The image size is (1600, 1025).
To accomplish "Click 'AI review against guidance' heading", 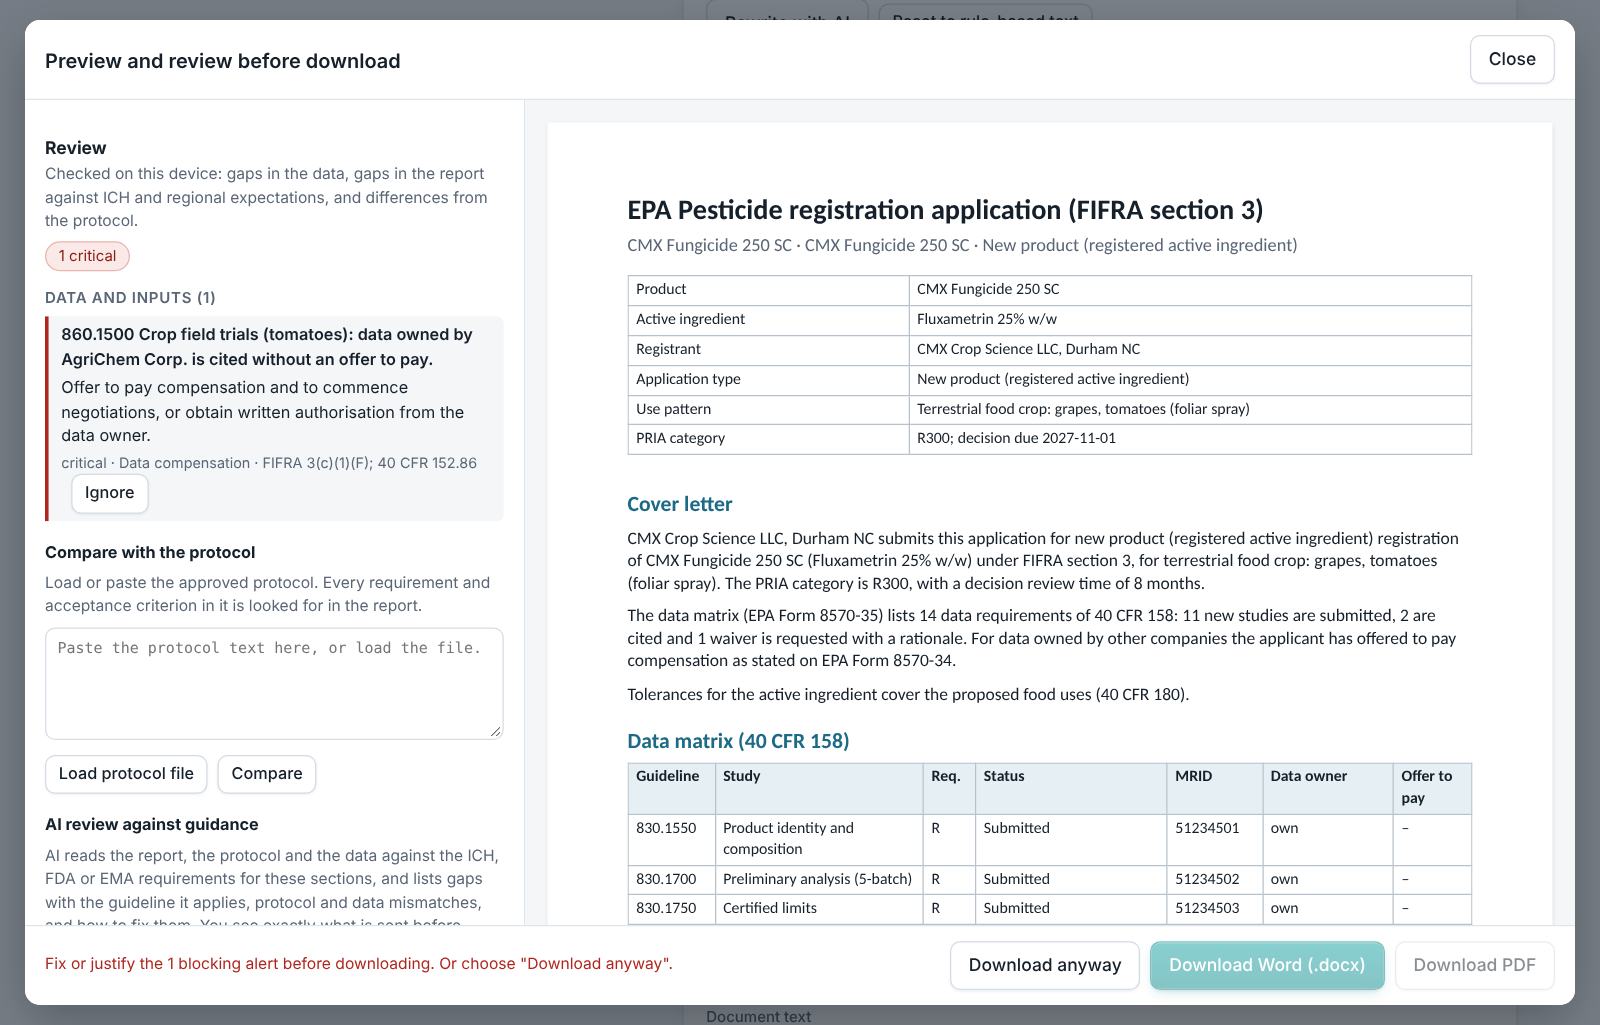I will [152, 824].
